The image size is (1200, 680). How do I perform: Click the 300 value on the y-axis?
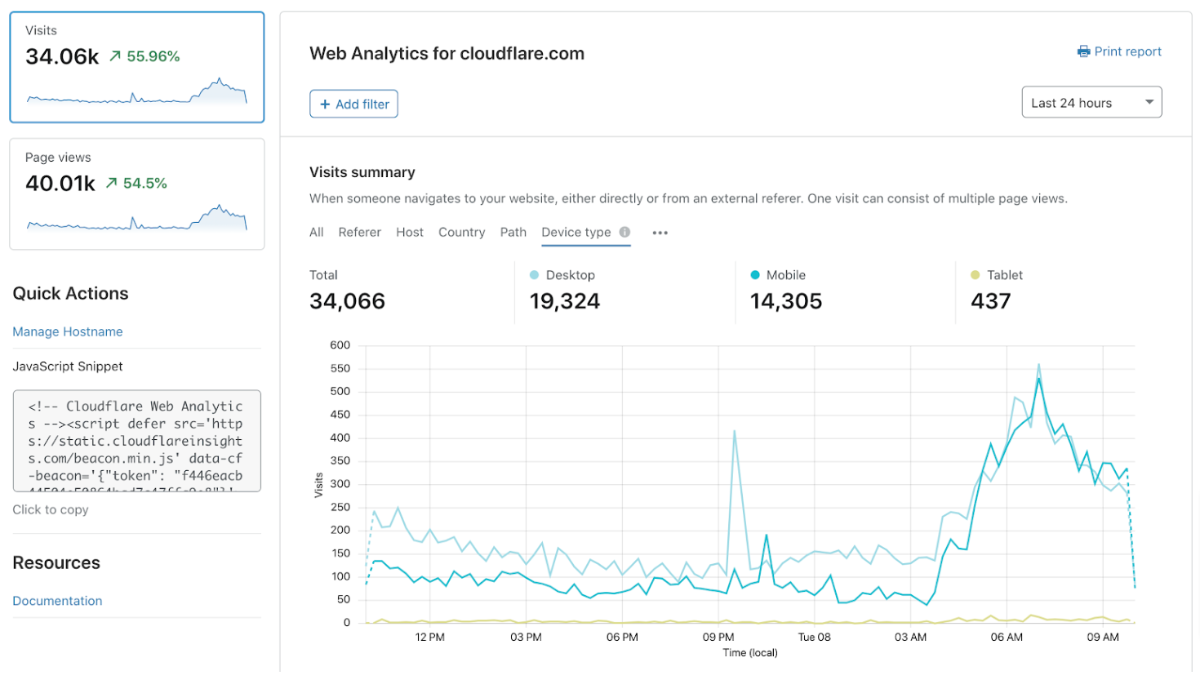pos(340,484)
